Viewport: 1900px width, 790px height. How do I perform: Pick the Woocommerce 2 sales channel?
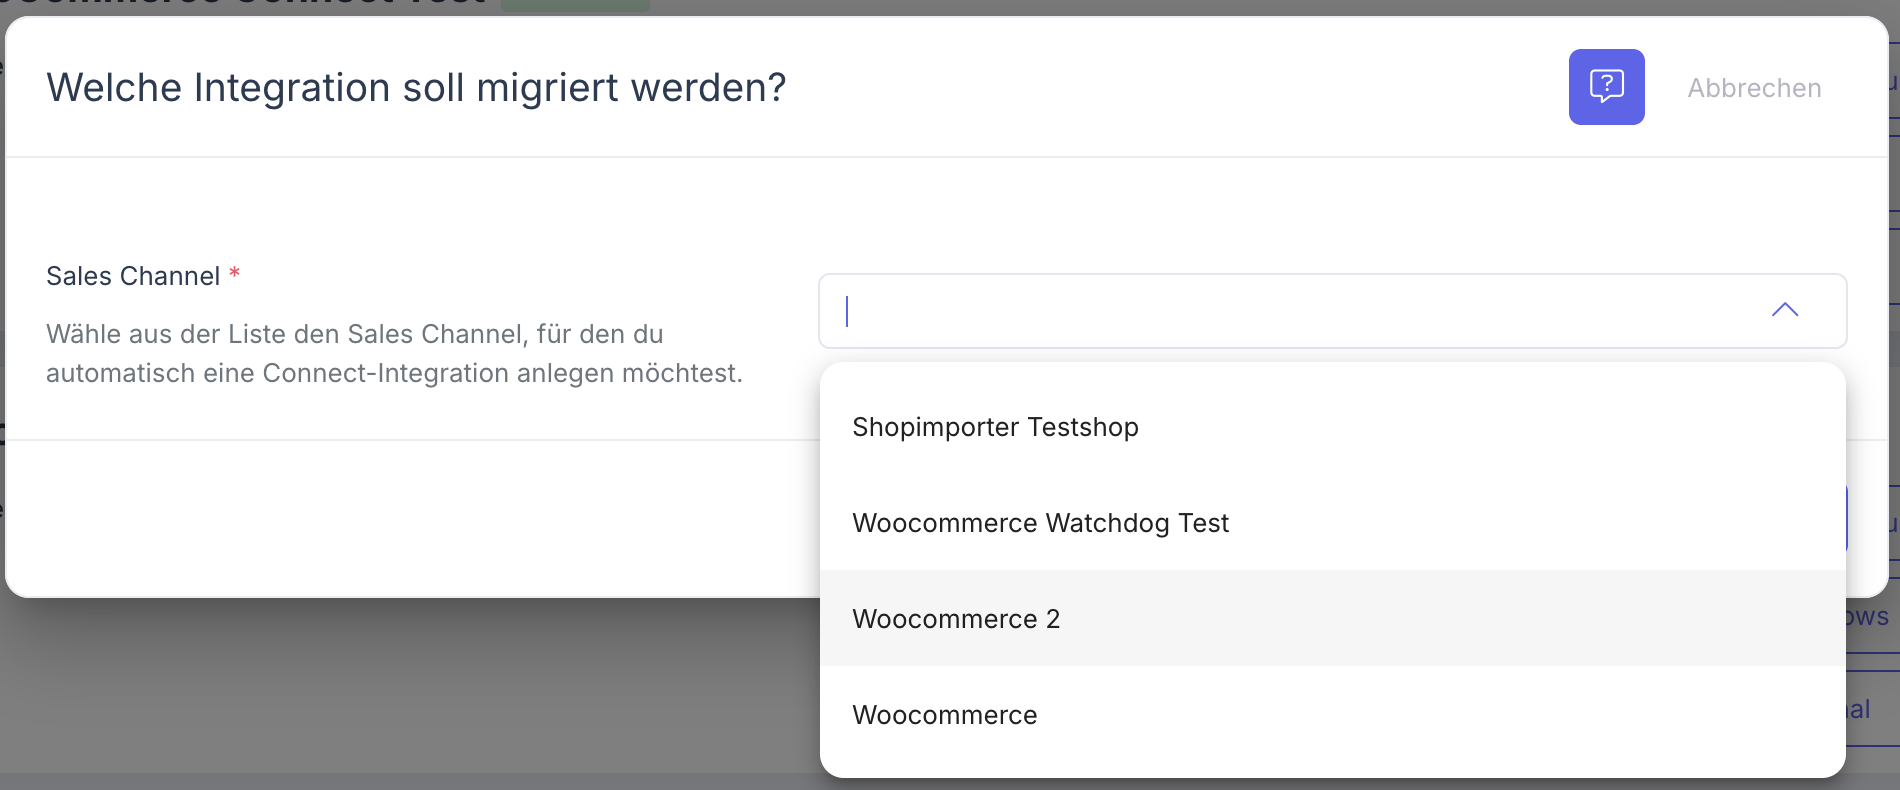[956, 619]
